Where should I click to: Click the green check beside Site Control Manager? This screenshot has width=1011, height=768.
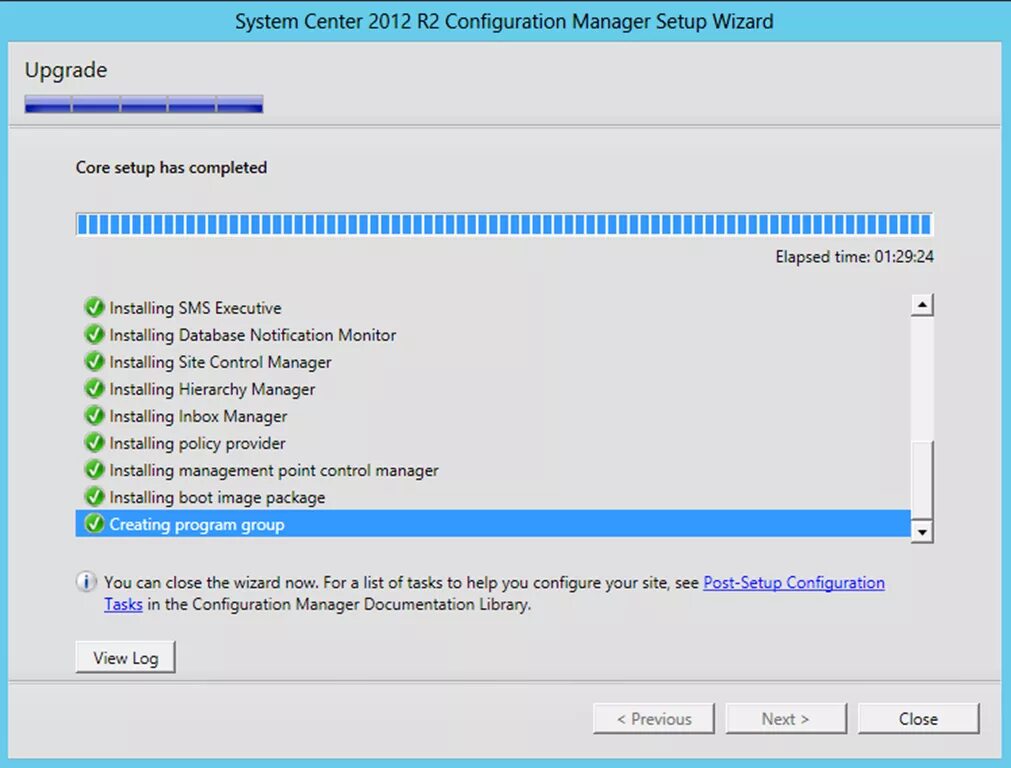pos(94,362)
